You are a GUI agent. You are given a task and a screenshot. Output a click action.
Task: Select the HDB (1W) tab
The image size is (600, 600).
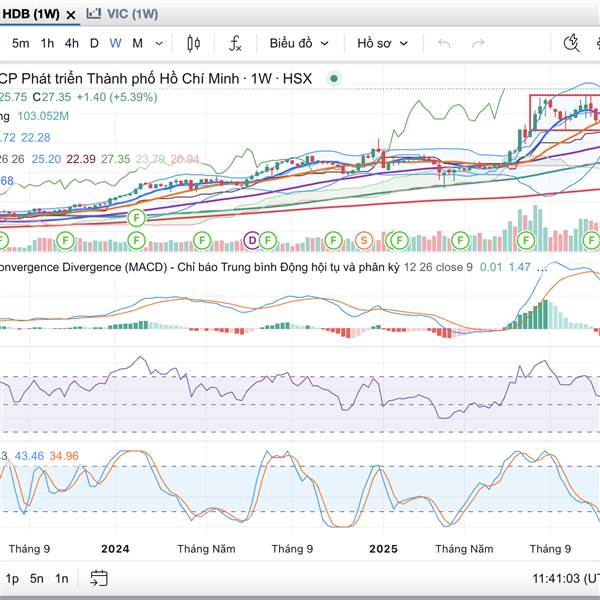[x=30, y=13]
